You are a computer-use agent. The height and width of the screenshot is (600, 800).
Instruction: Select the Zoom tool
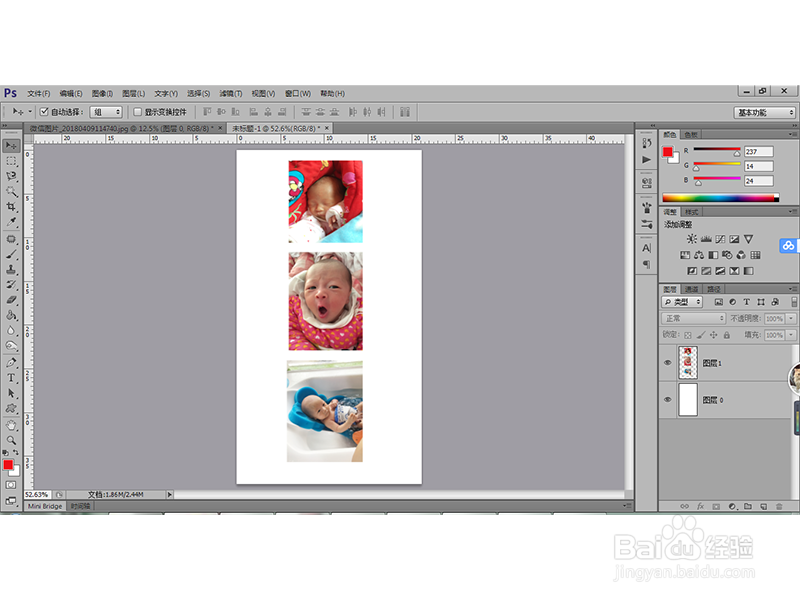click(11, 440)
